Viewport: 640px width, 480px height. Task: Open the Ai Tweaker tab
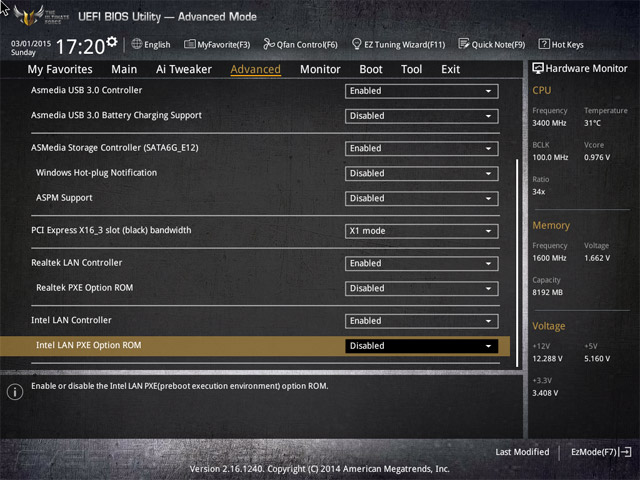[x=184, y=69]
